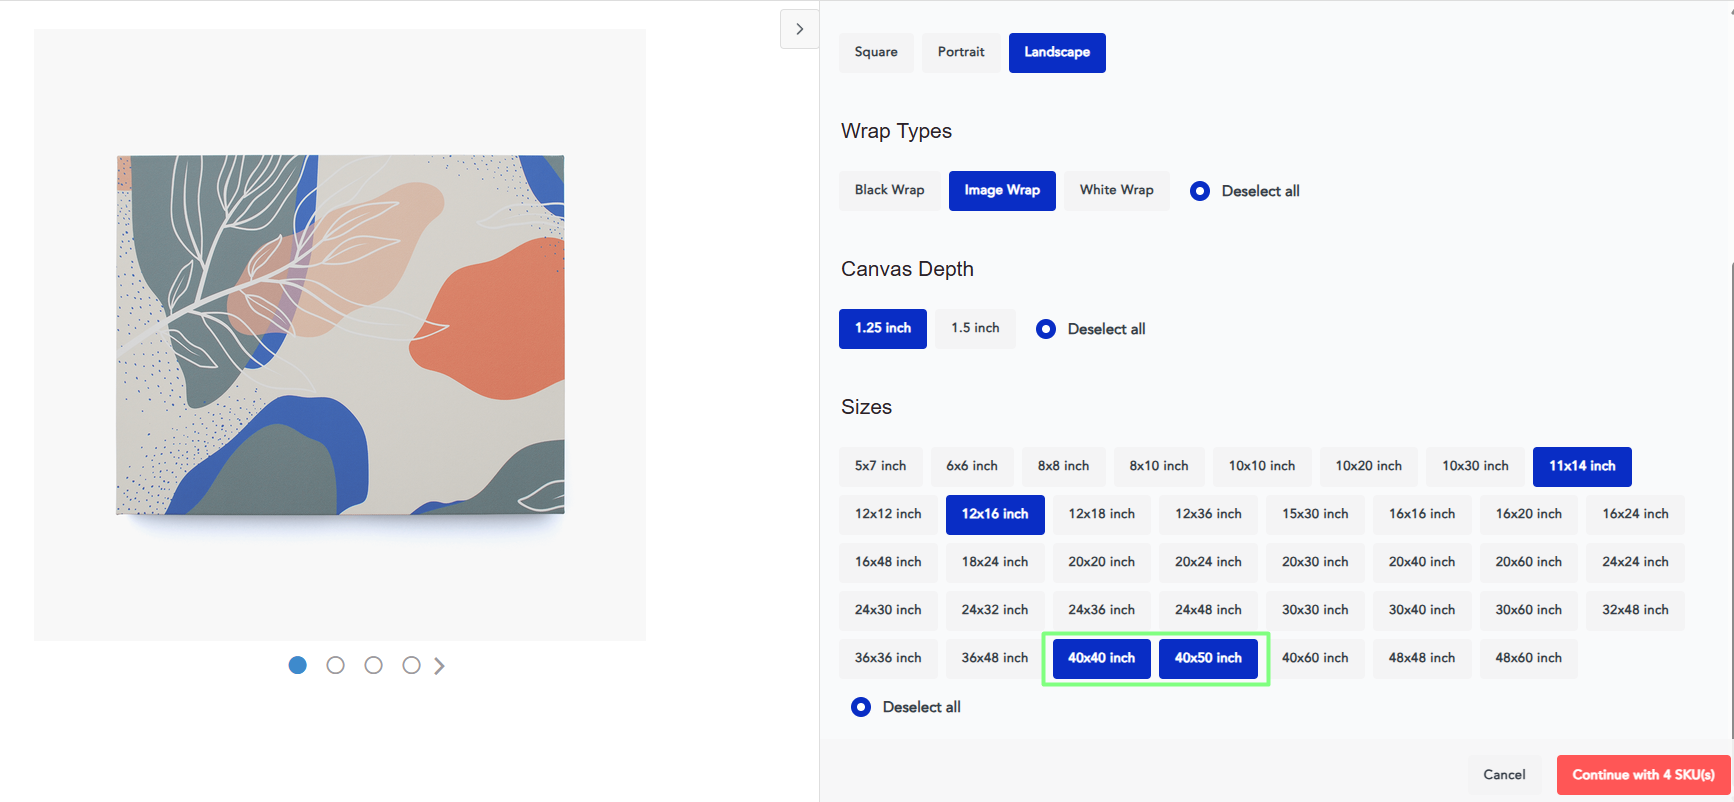Cancel the variant selection
The image size is (1734, 802).
click(x=1504, y=775)
